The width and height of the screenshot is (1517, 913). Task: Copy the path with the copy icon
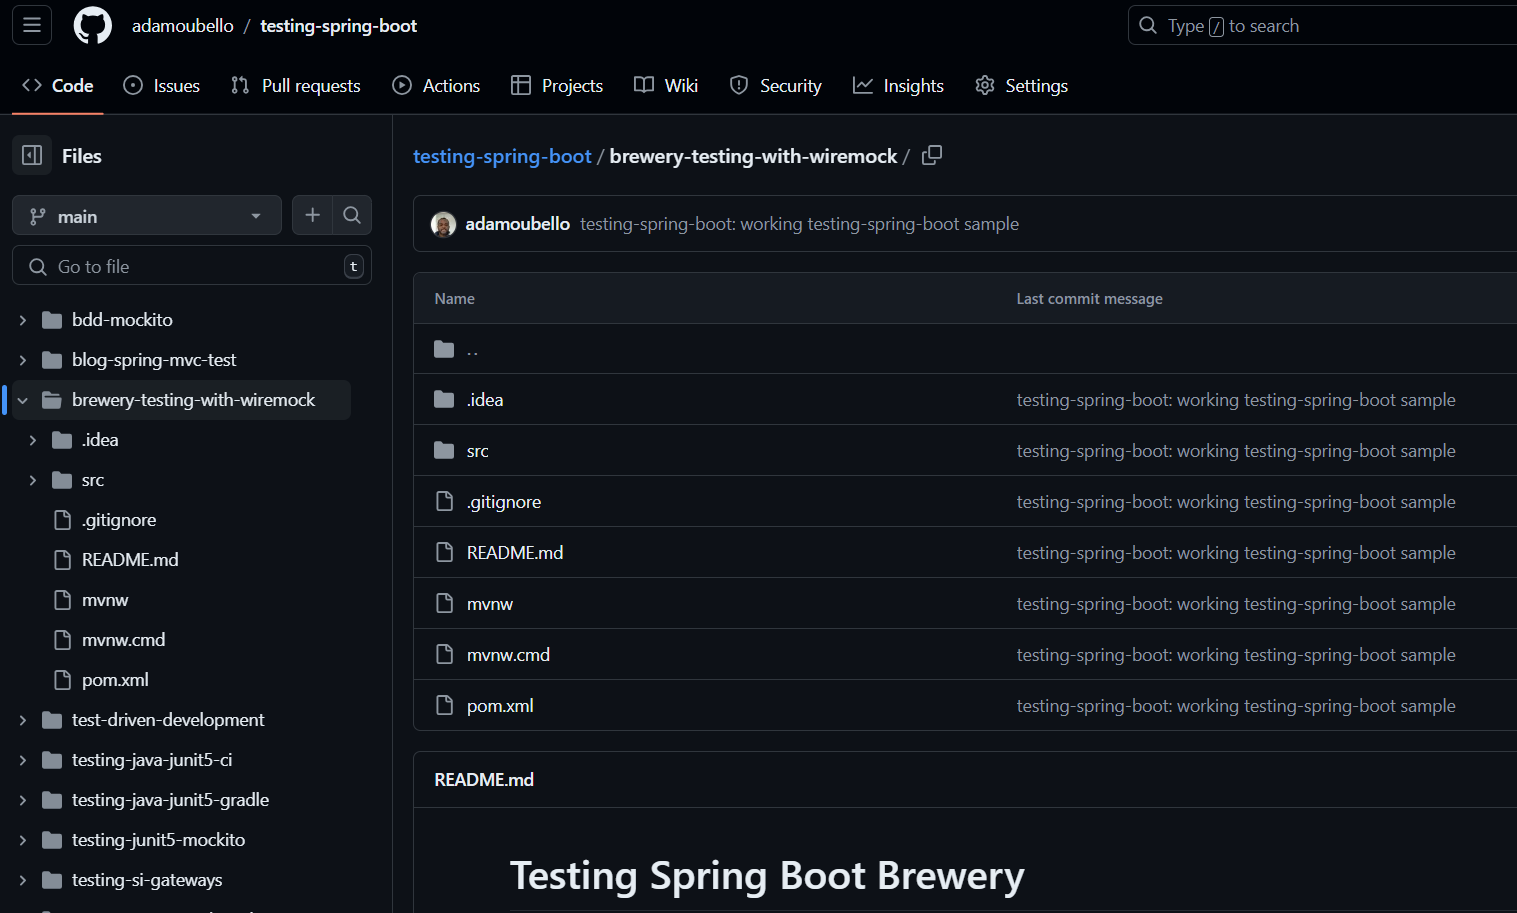coord(932,155)
